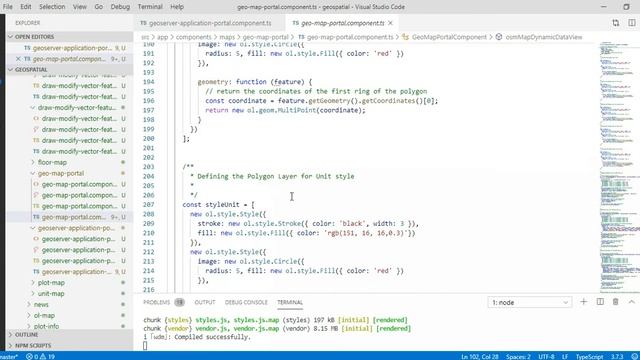Collapse the geoserver-application-po... folder

click(x=76, y=228)
